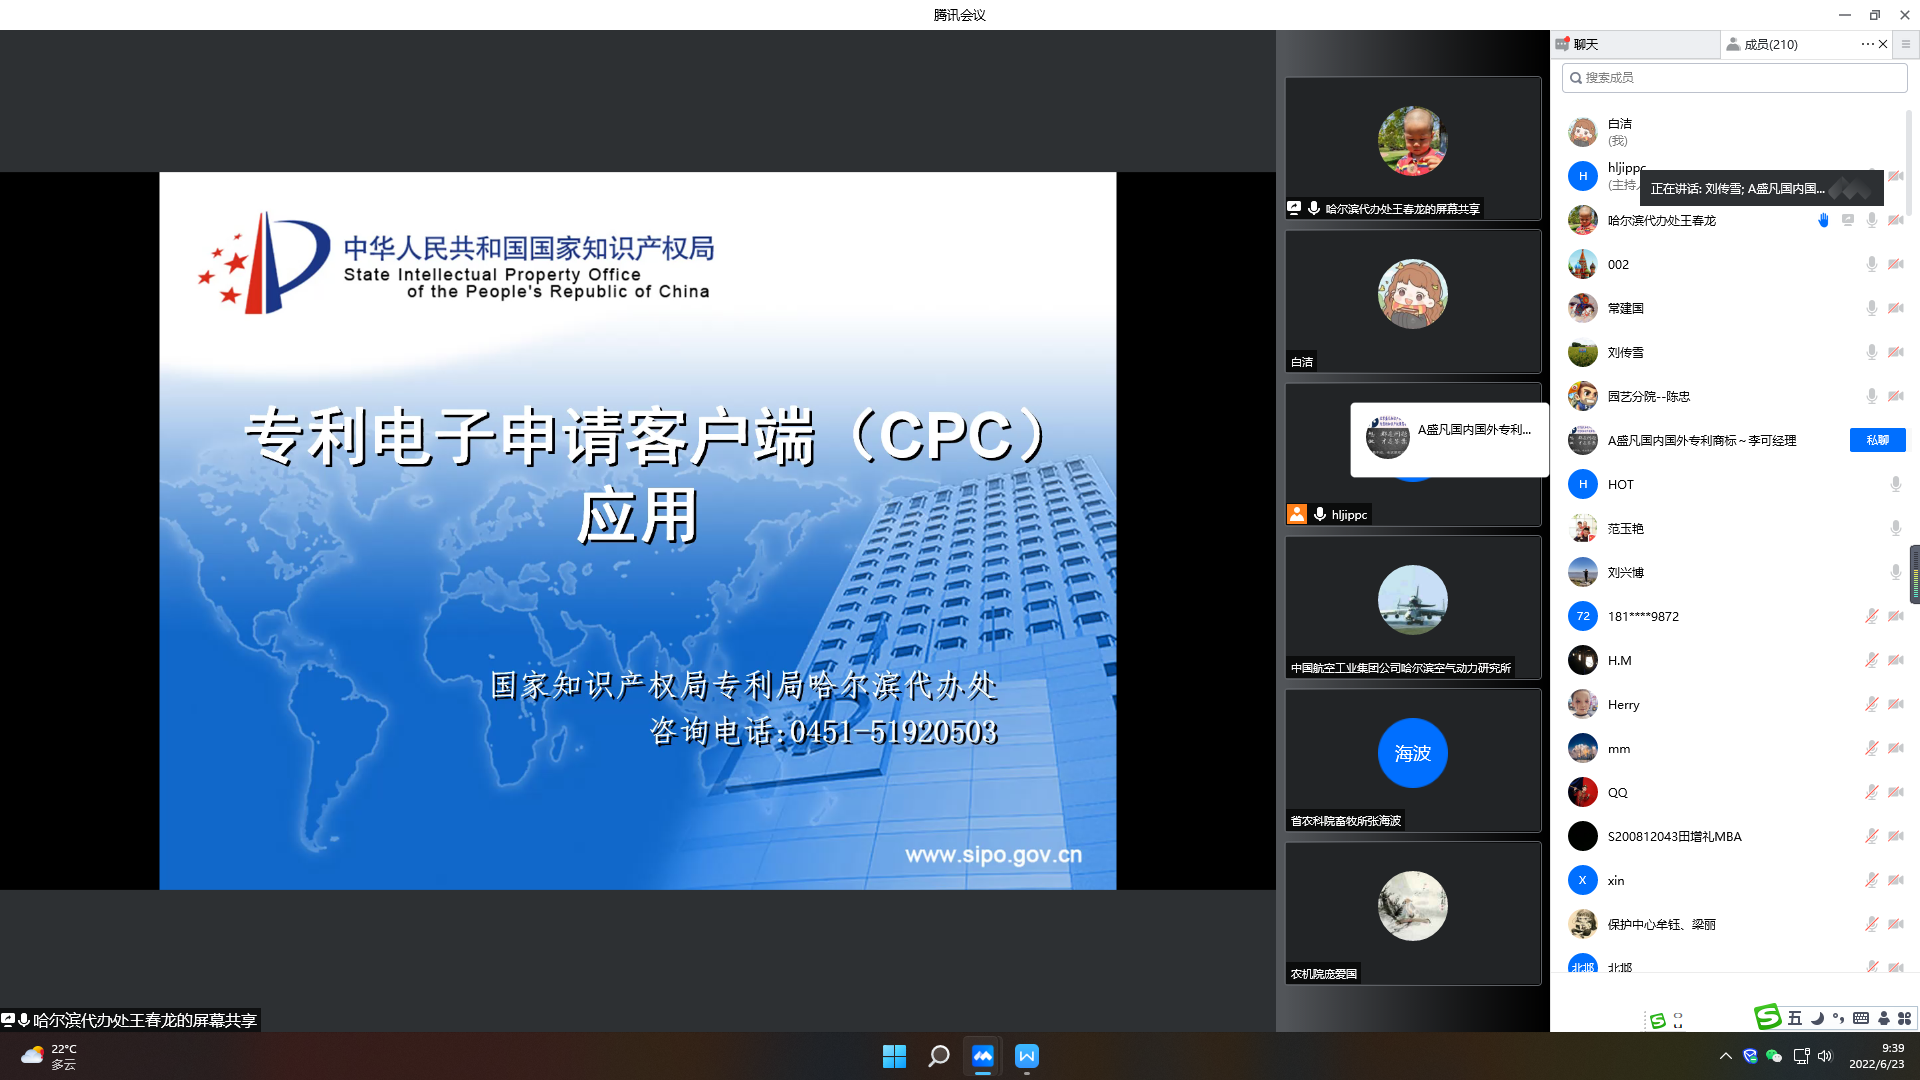Select member 白洁 (我) in list
1920x1080 pixels.
[1734, 132]
